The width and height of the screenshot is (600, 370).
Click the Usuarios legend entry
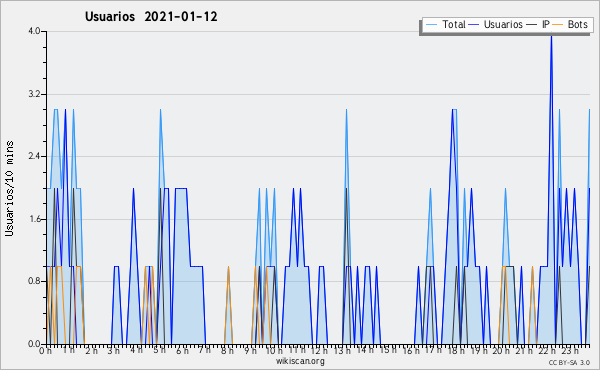pos(496,24)
